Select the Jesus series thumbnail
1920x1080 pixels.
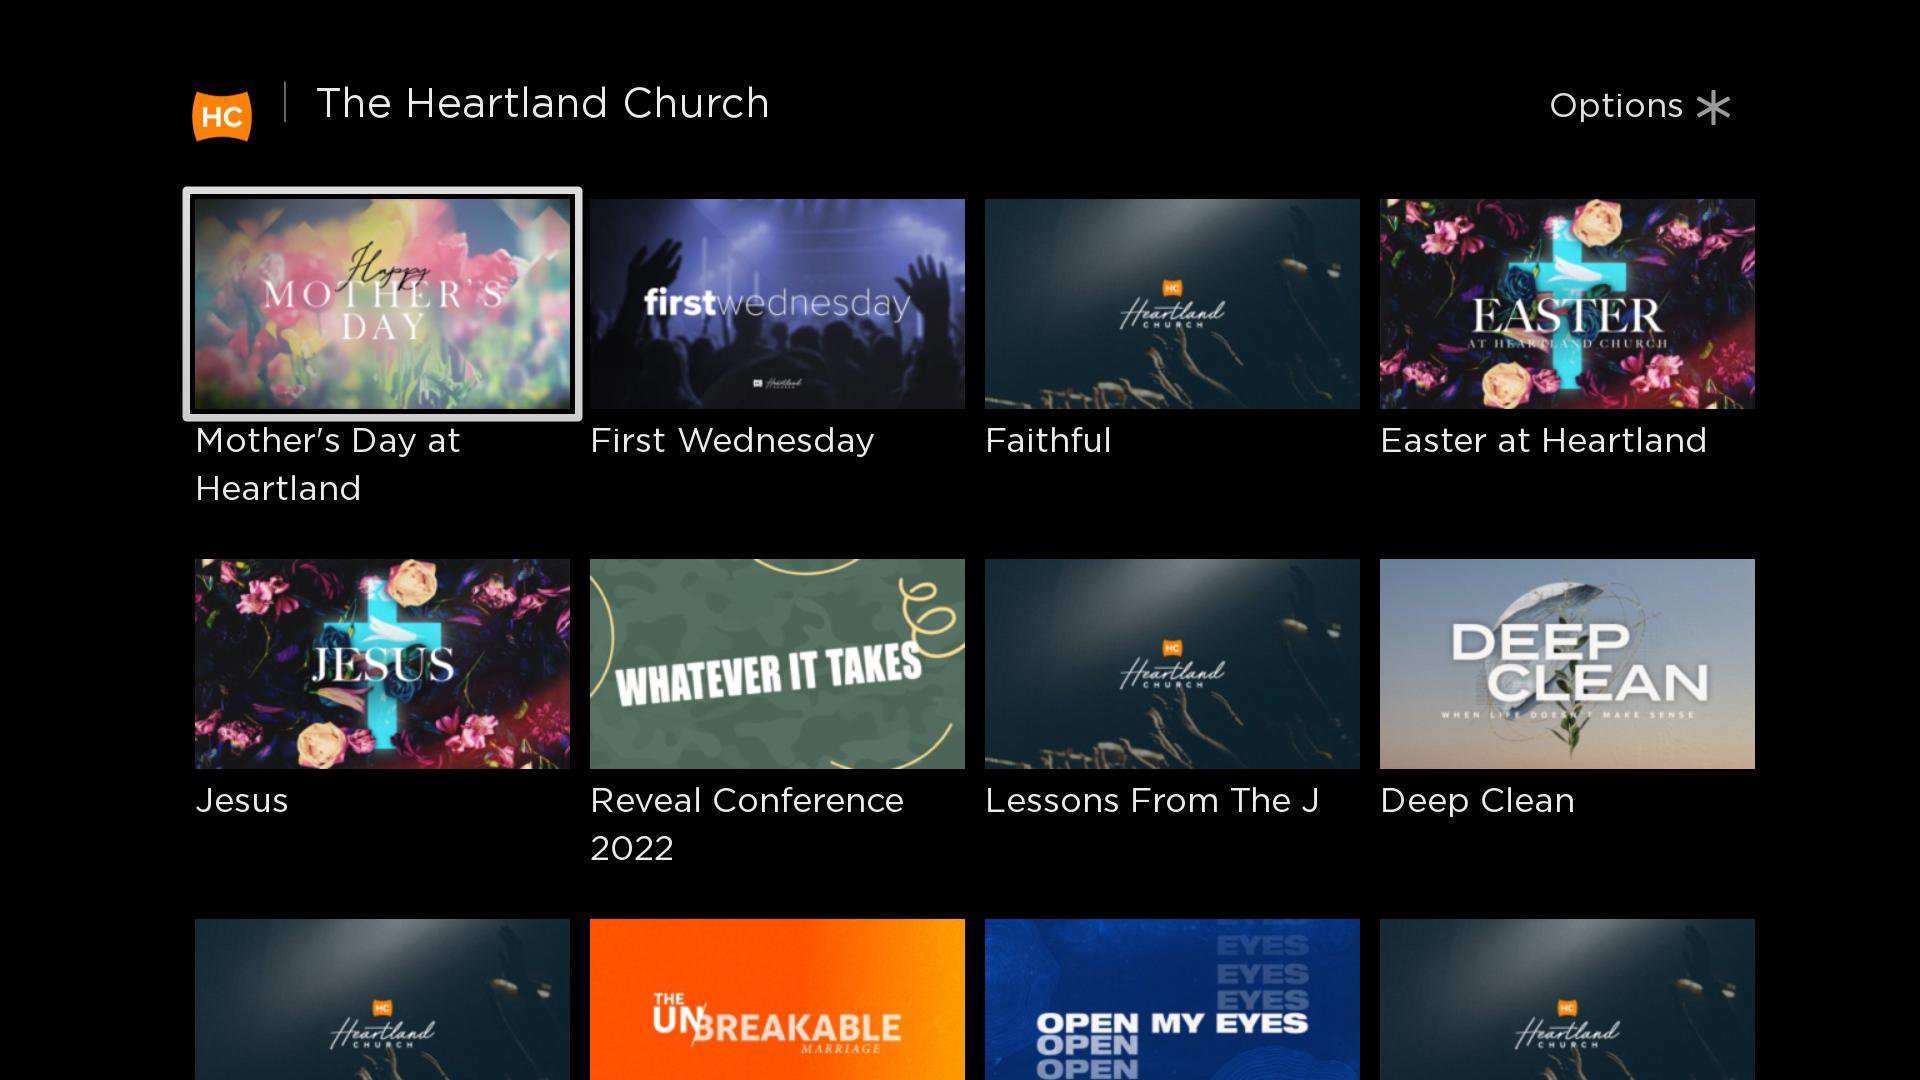coord(382,664)
